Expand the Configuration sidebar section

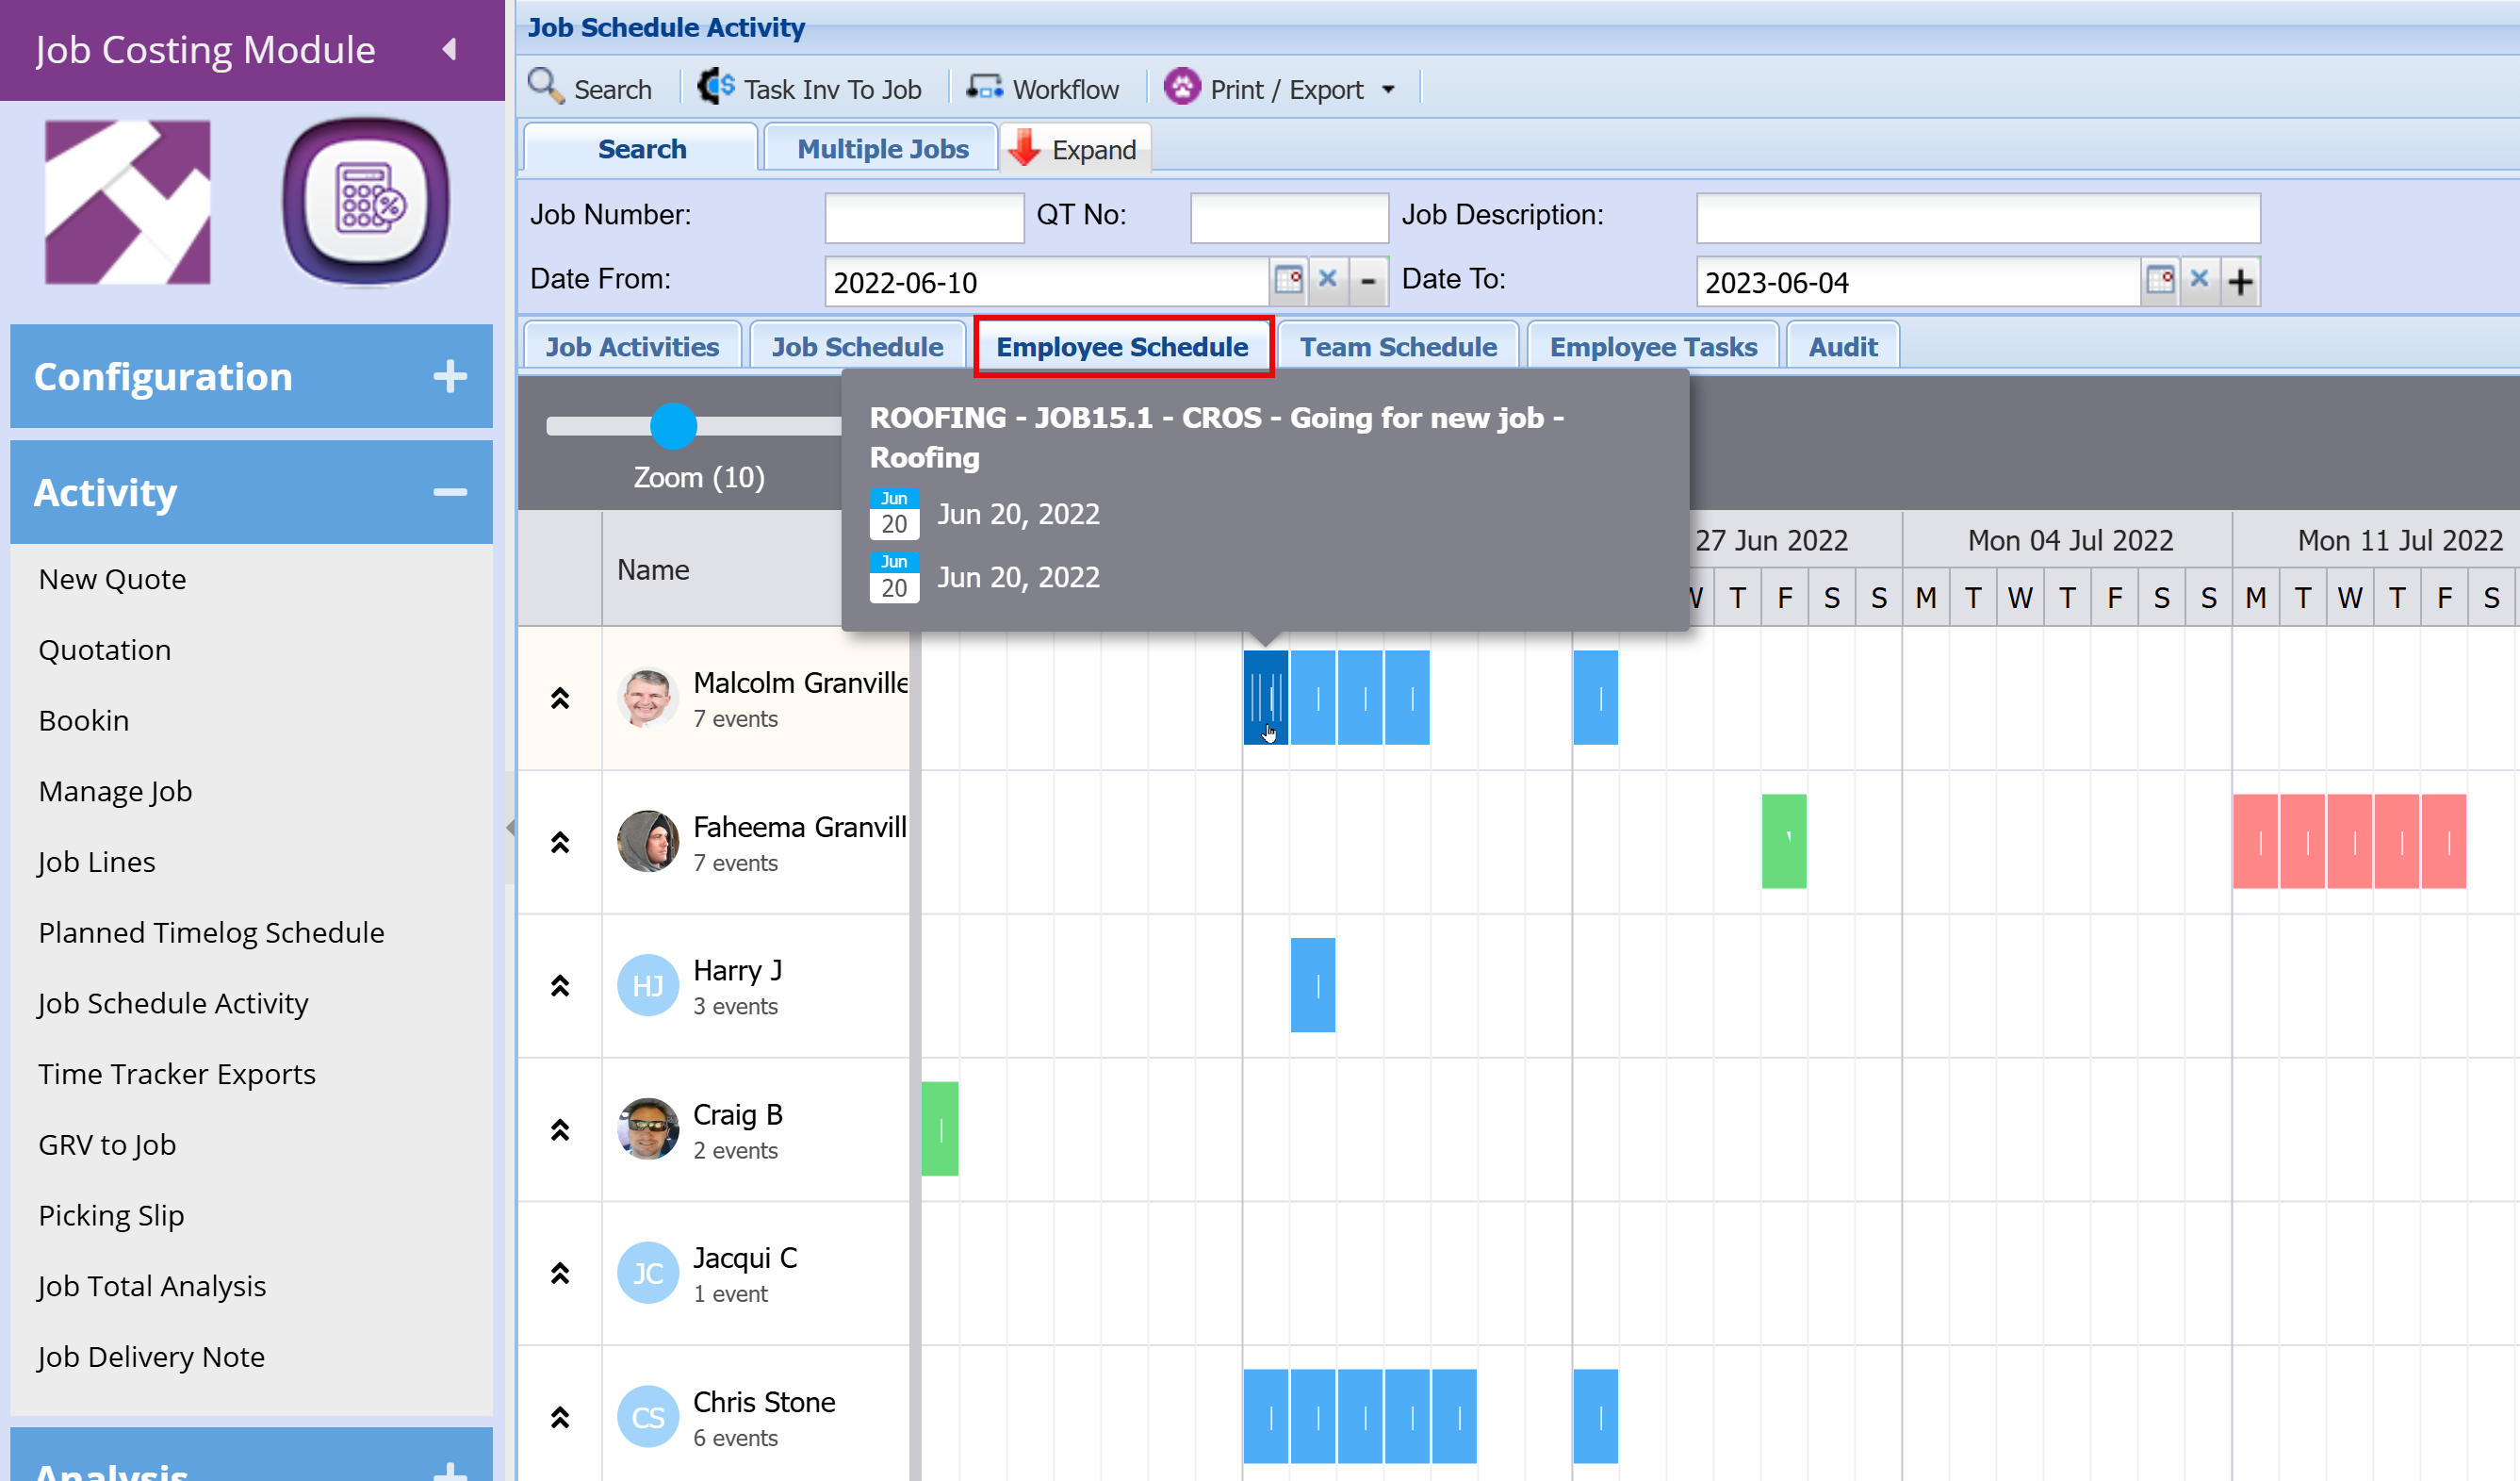pos(450,376)
